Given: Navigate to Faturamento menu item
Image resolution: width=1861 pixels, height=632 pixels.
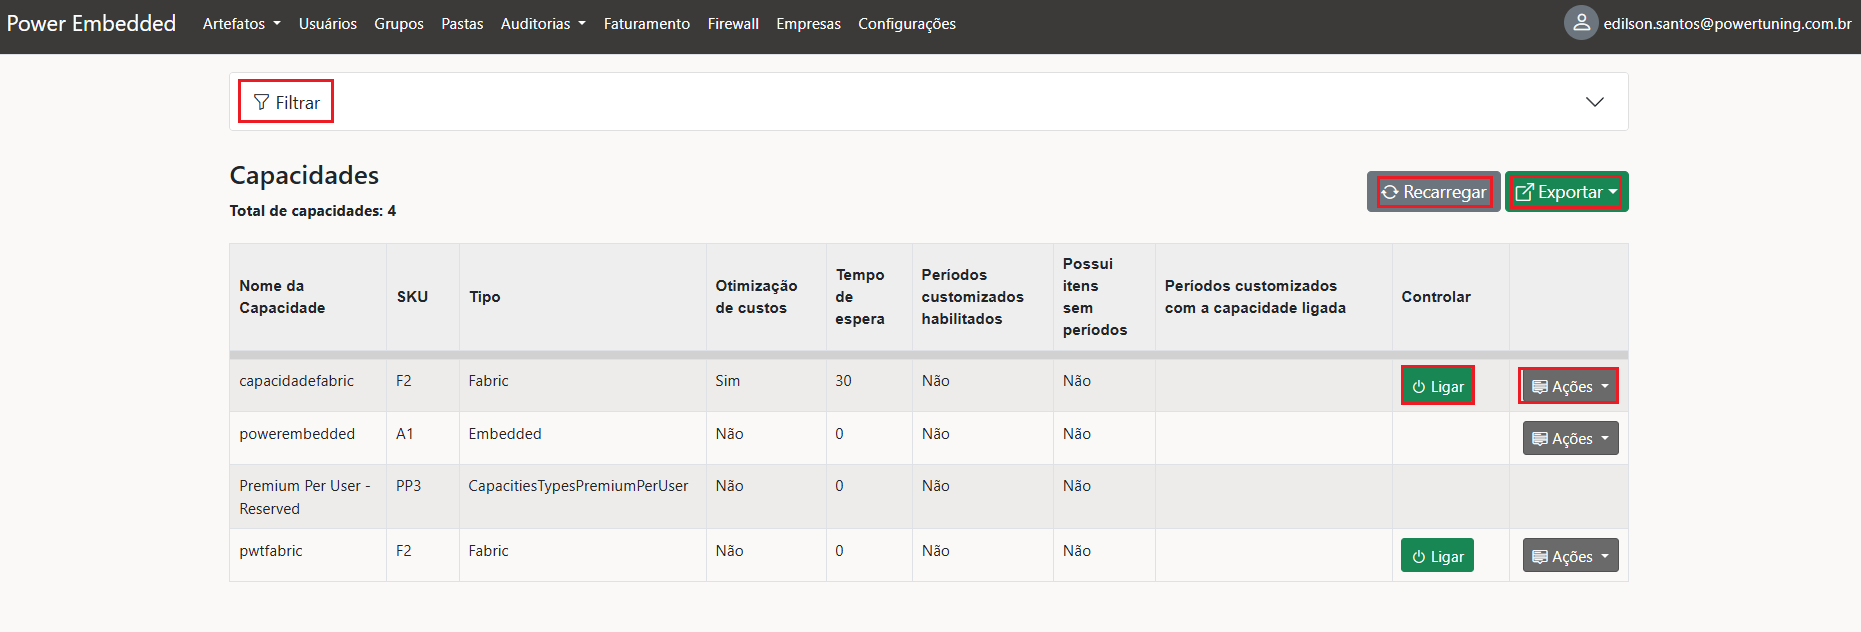Looking at the screenshot, I should [646, 24].
